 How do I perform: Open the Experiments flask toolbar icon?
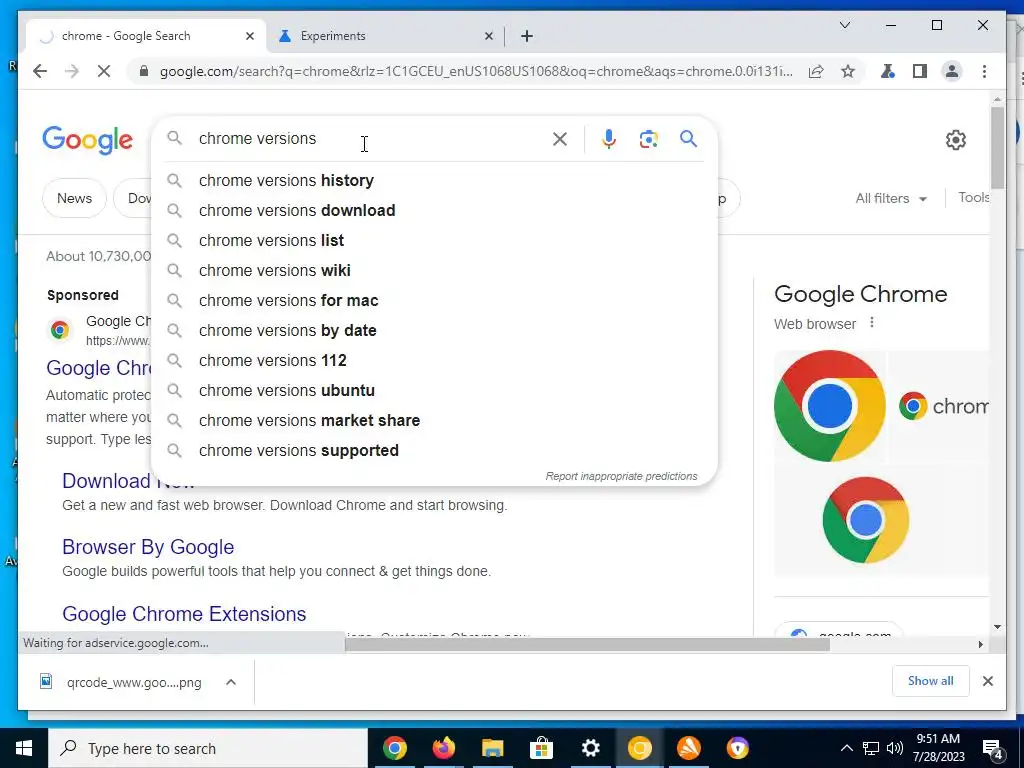888,71
